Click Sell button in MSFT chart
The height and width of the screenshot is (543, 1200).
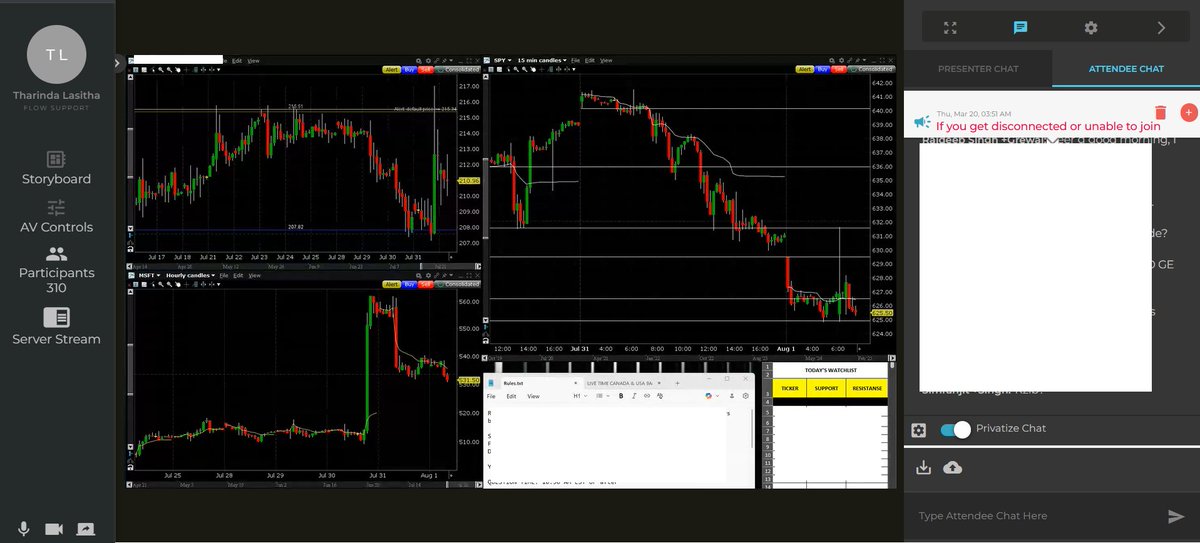425,284
